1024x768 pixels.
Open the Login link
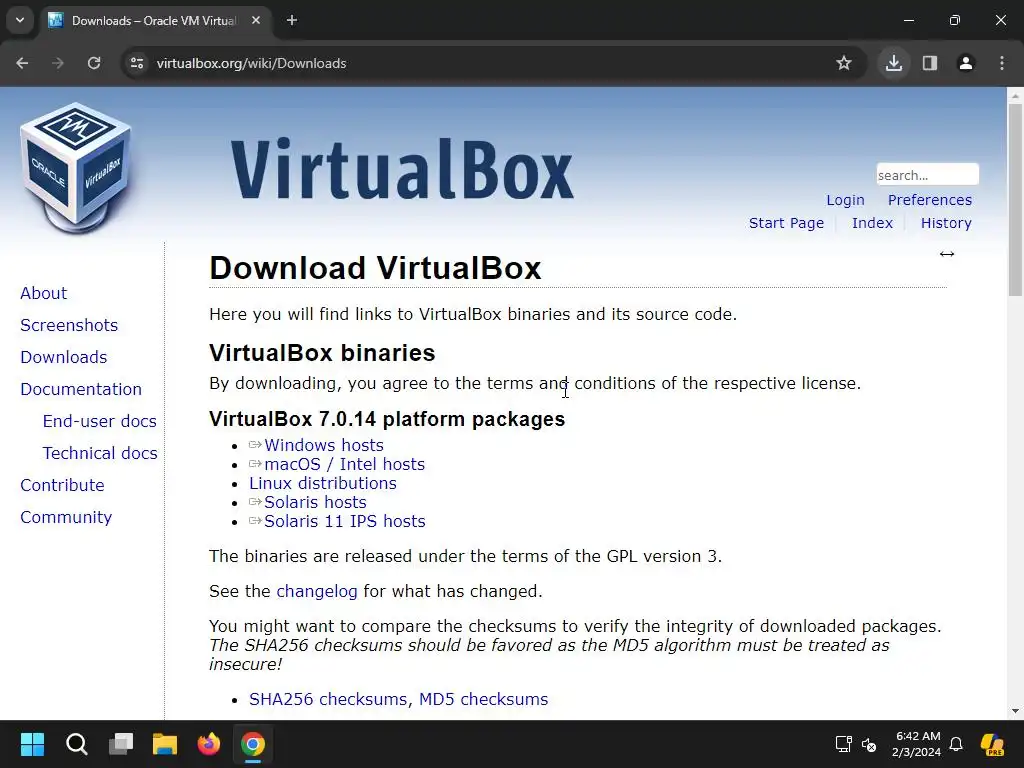pos(845,200)
